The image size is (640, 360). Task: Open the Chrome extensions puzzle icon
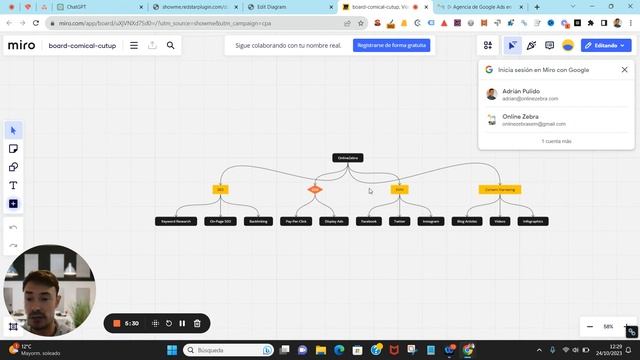(591, 23)
